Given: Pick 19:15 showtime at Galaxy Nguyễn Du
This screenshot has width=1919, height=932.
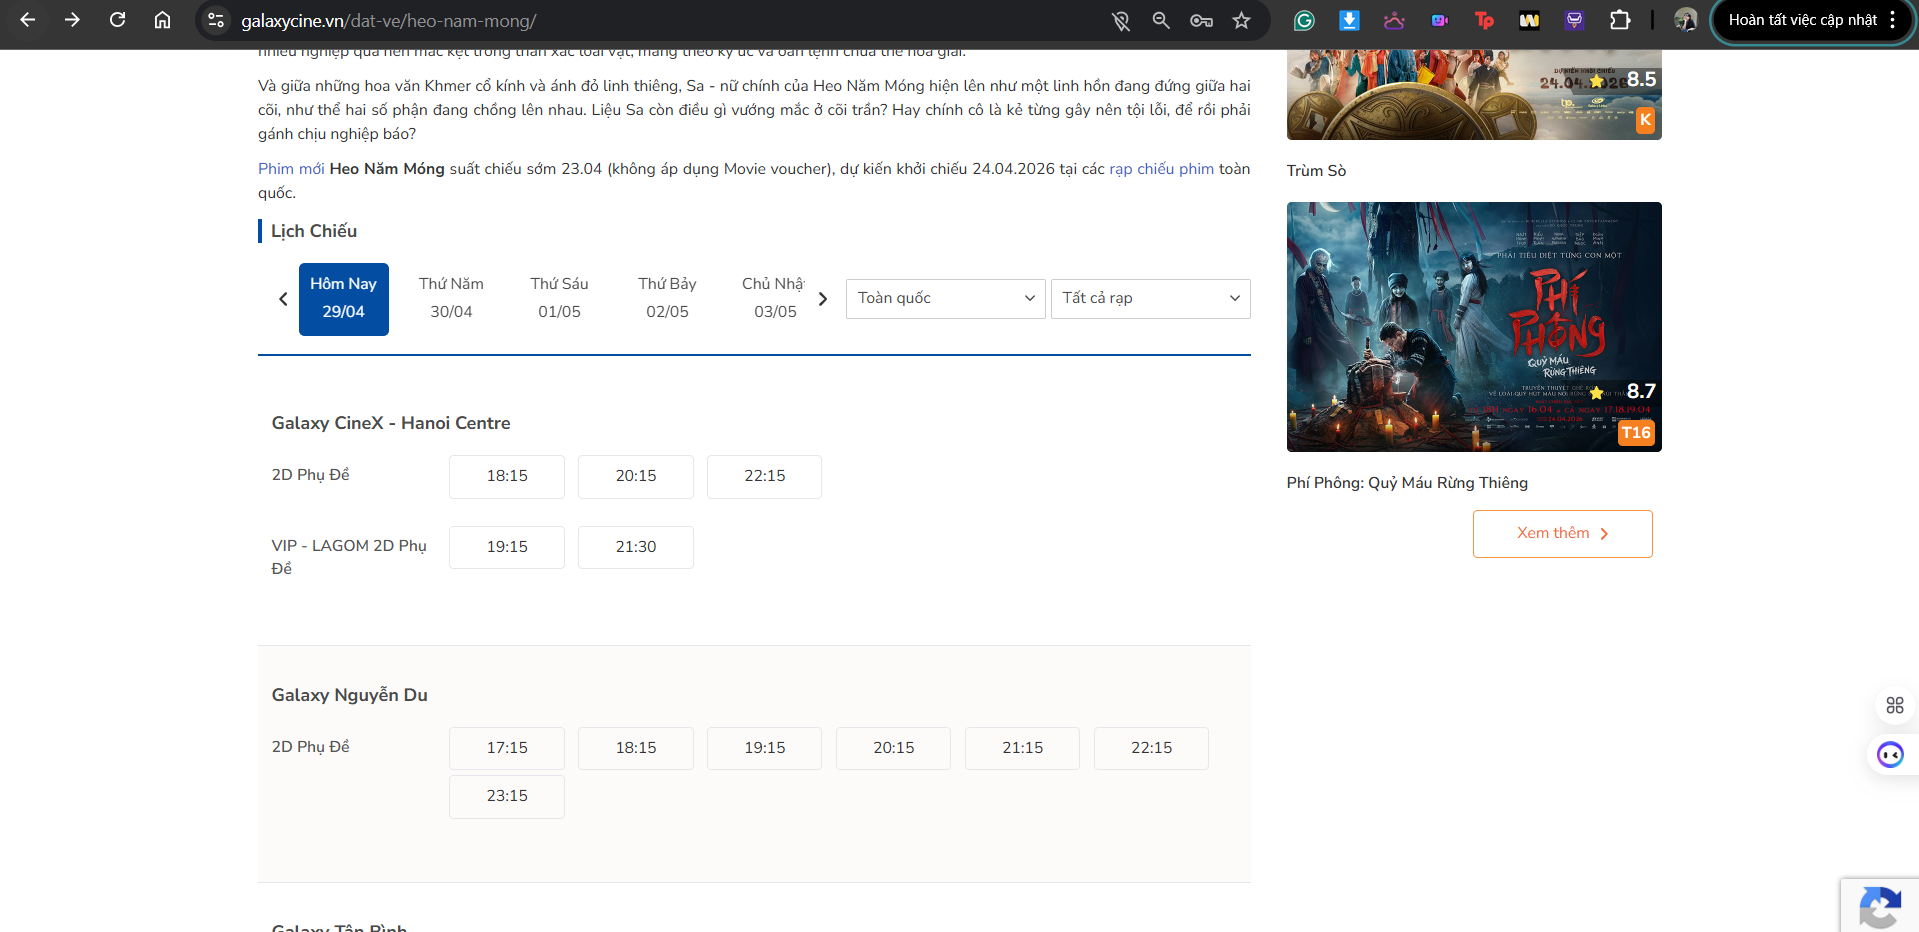Looking at the screenshot, I should pyautogui.click(x=765, y=748).
